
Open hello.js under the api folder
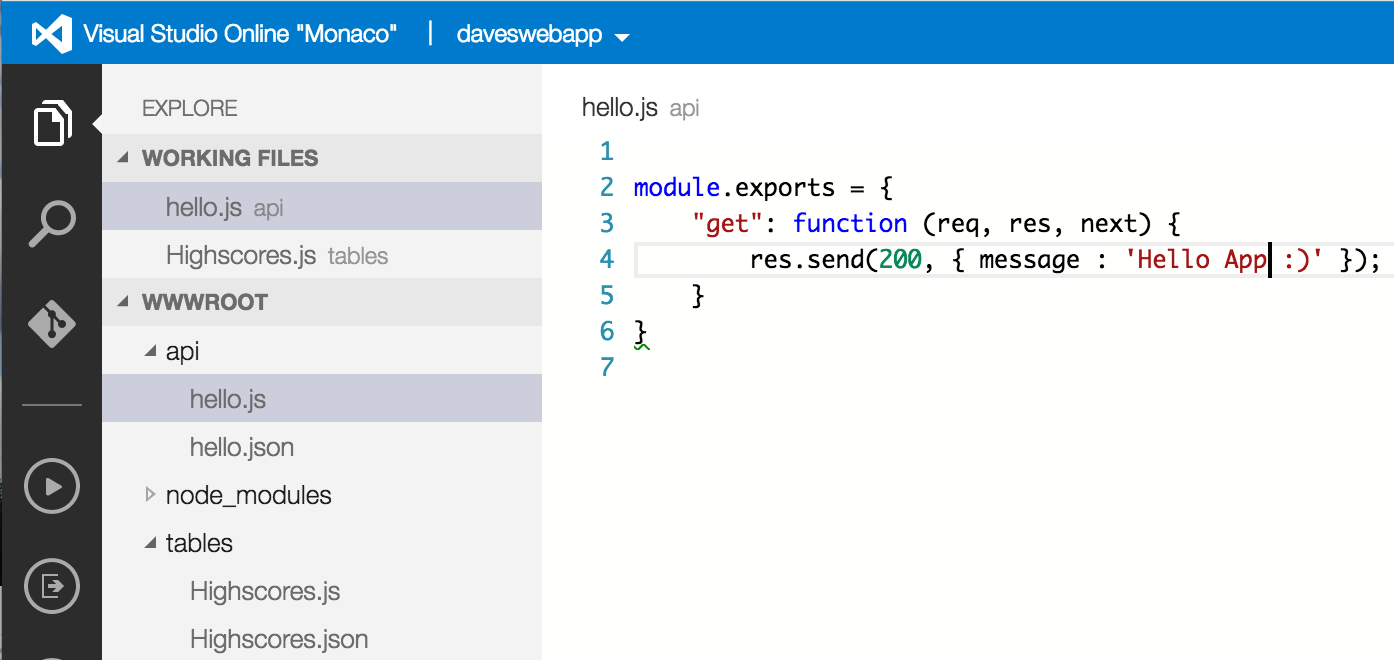(x=321, y=399)
